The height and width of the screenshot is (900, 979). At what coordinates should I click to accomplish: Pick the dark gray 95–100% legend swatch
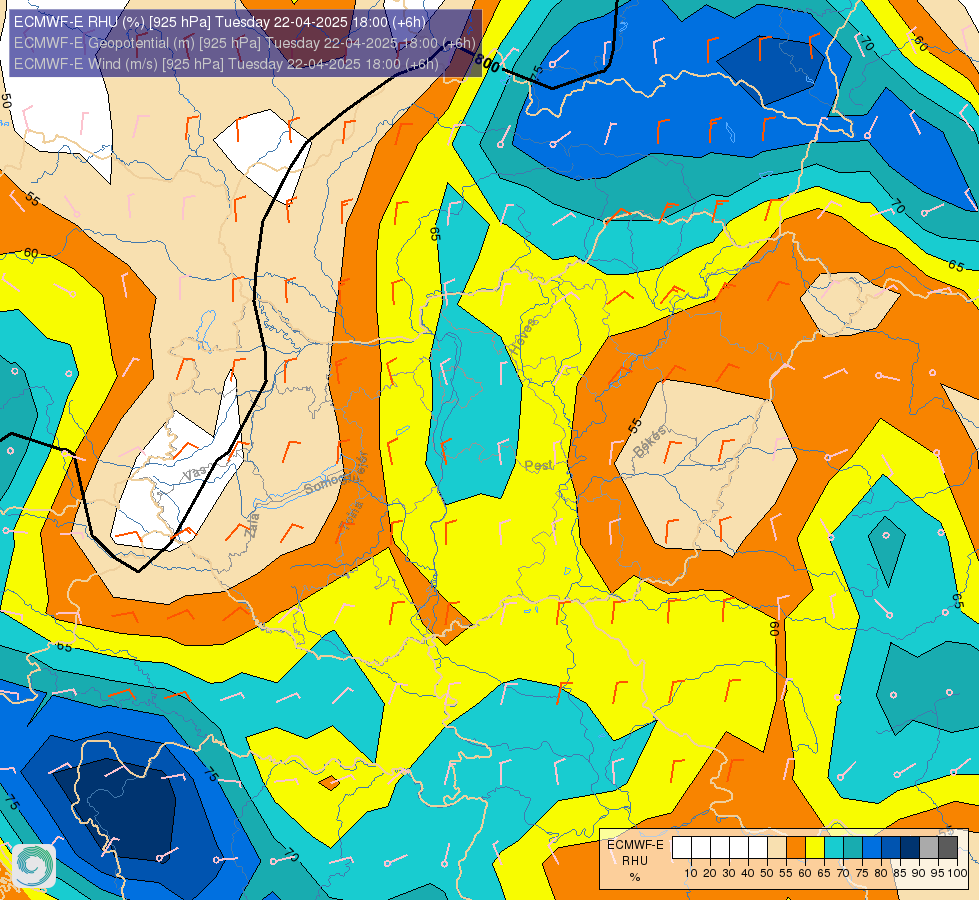[x=948, y=847]
